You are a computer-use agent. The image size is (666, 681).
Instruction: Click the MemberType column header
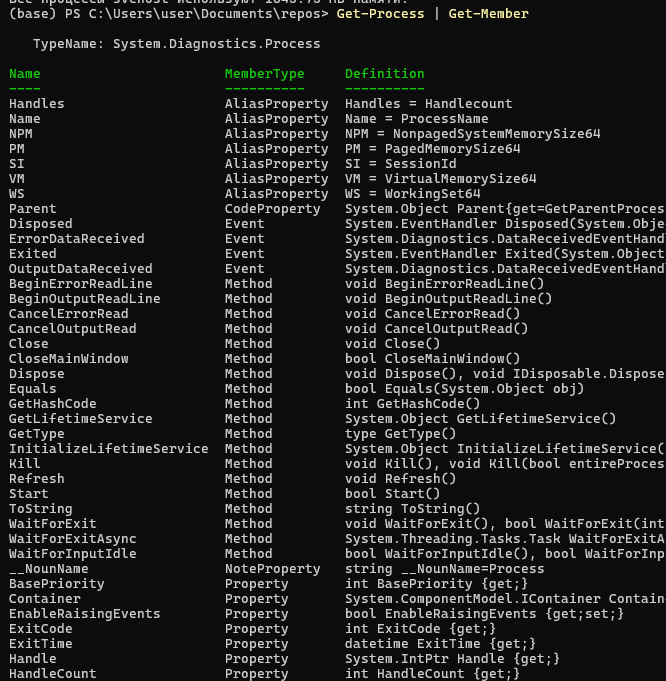coord(264,74)
